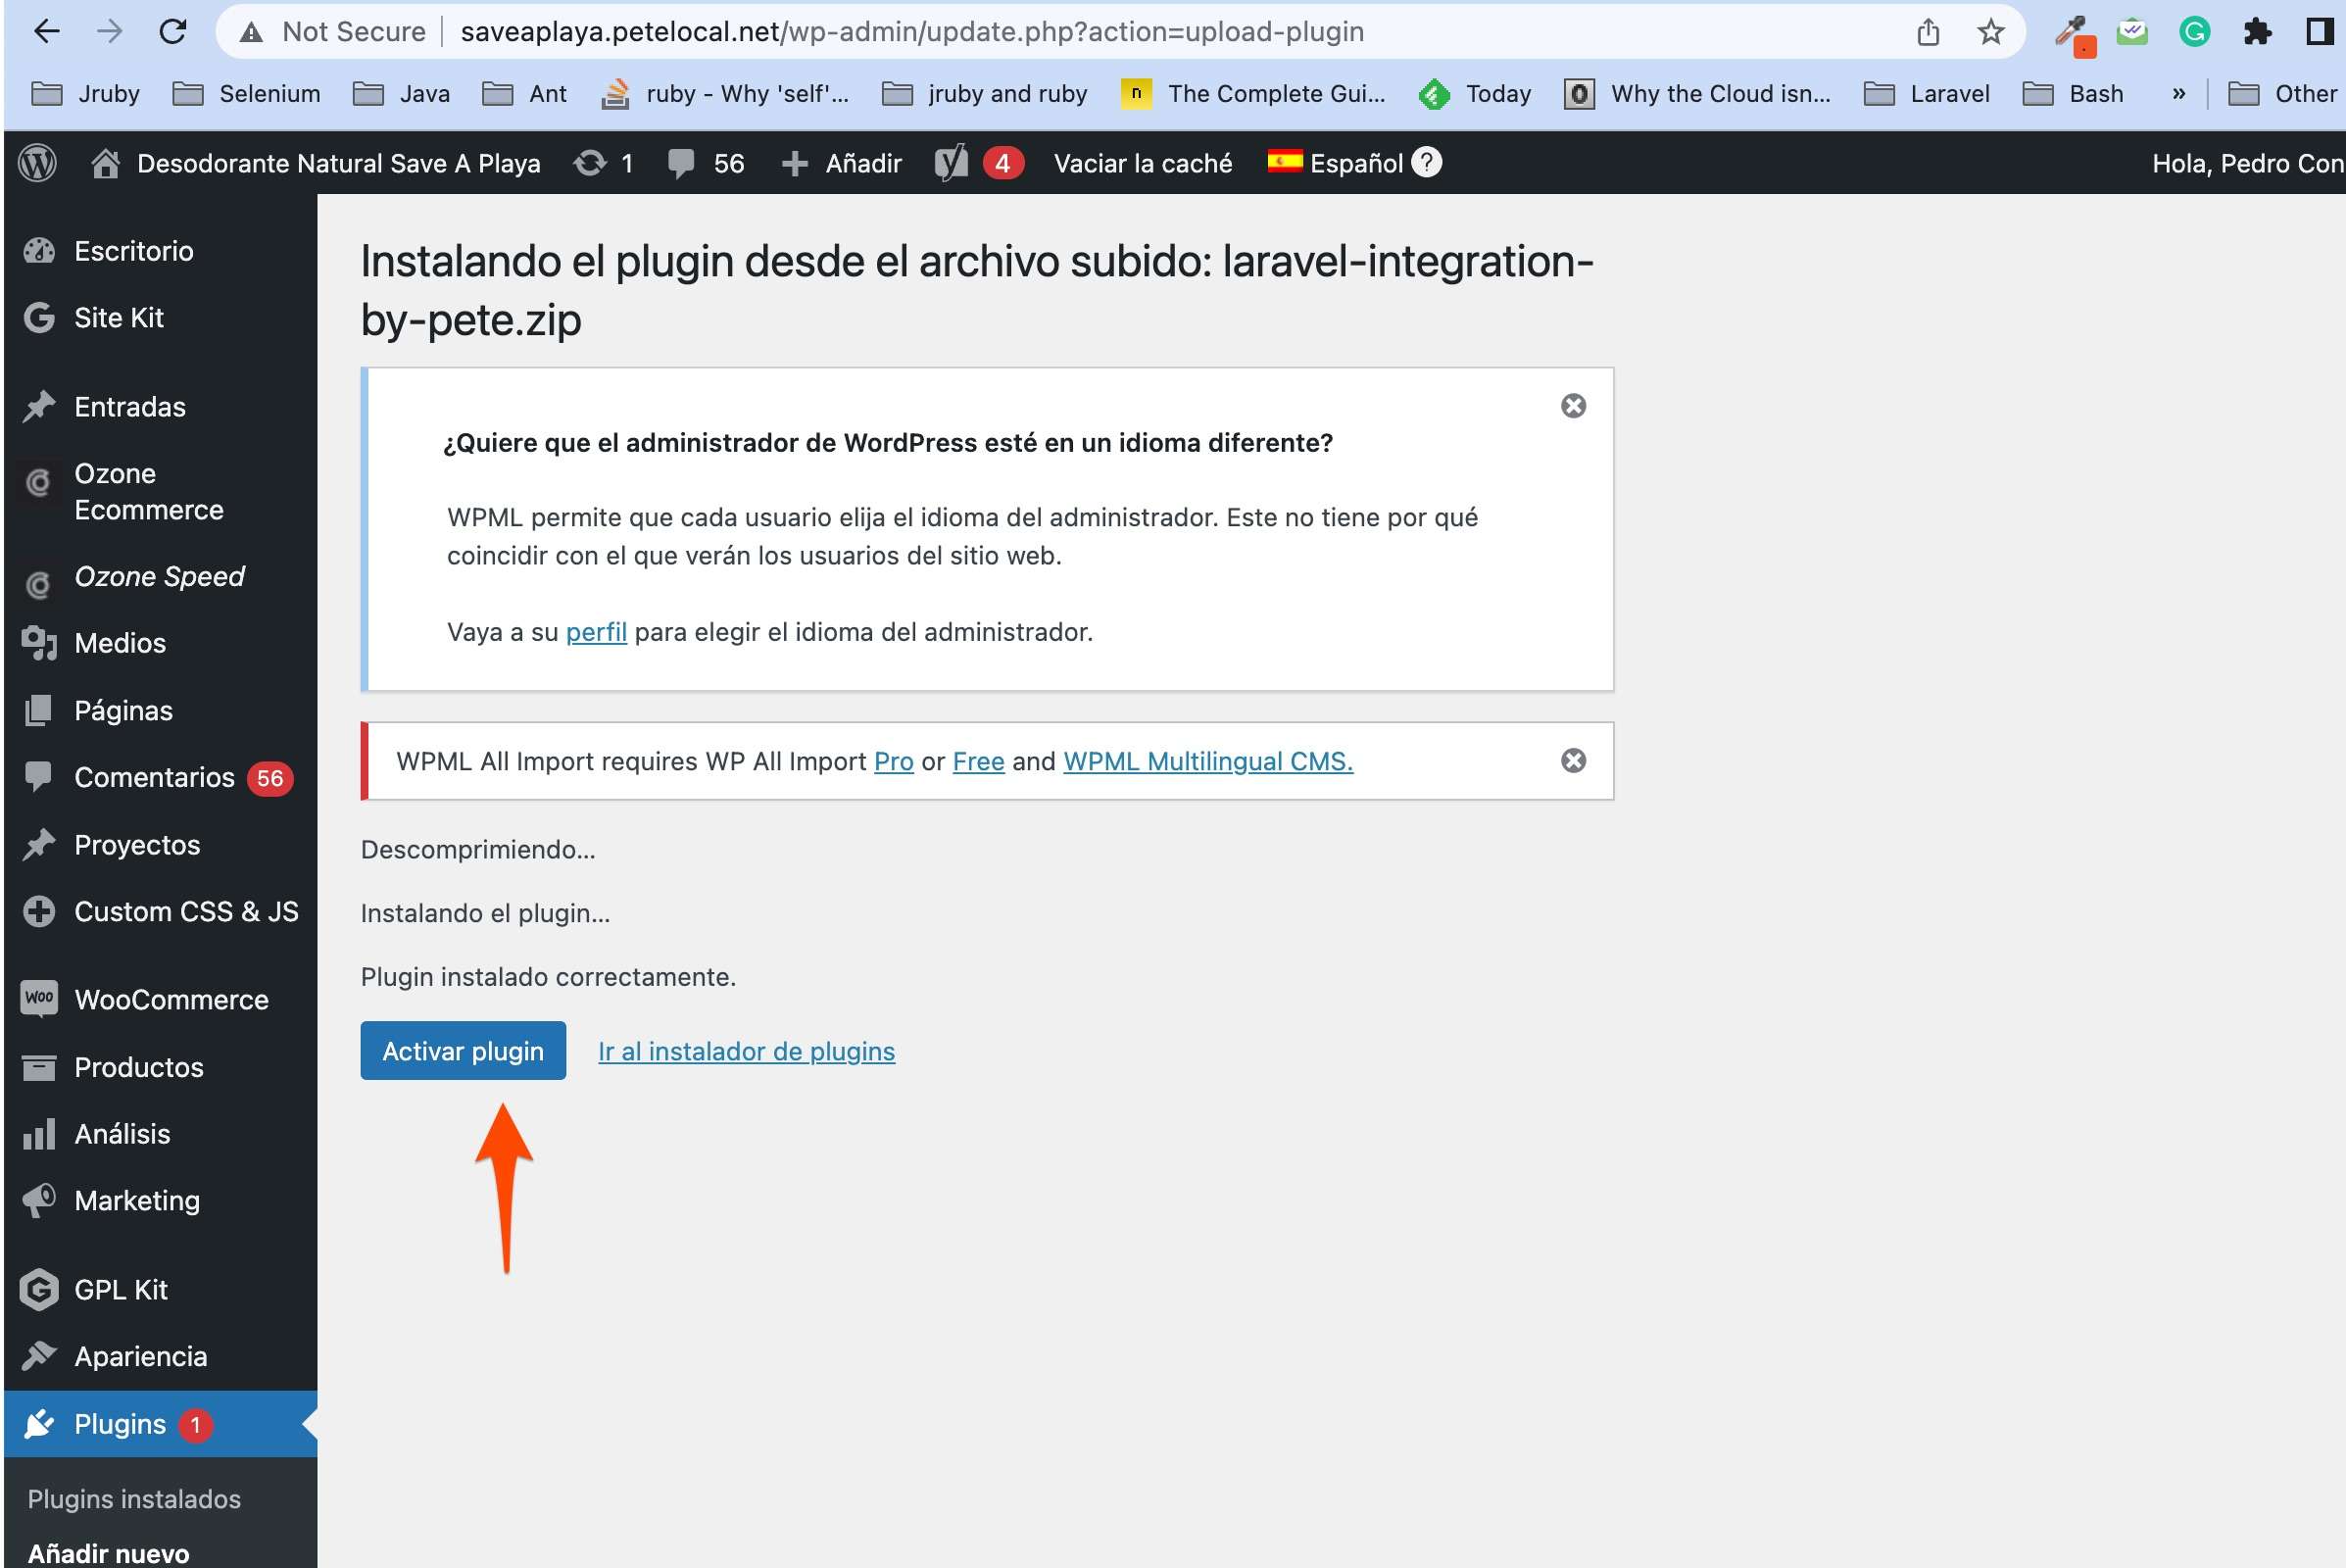The width and height of the screenshot is (2346, 1568).
Task: Bookmark page with star icon
Action: (x=1990, y=32)
